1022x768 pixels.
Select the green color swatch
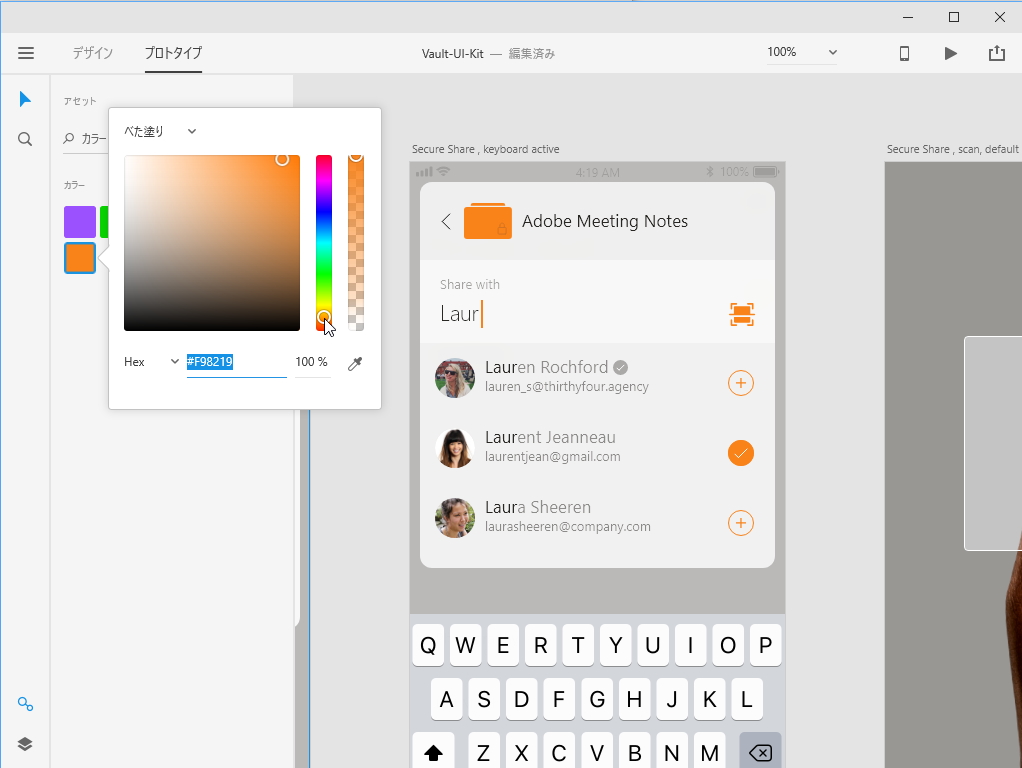click(x=104, y=222)
